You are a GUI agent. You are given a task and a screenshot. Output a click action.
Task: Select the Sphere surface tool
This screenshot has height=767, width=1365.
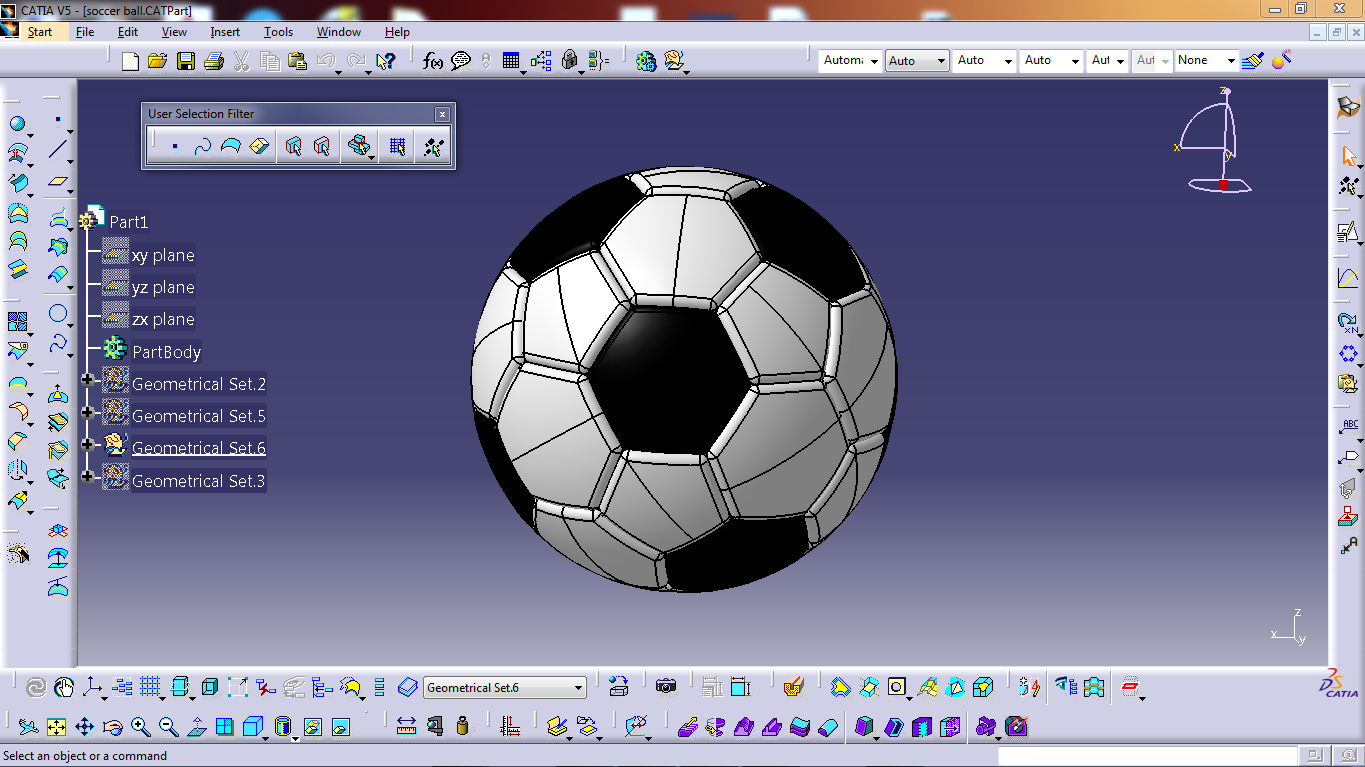(17, 124)
